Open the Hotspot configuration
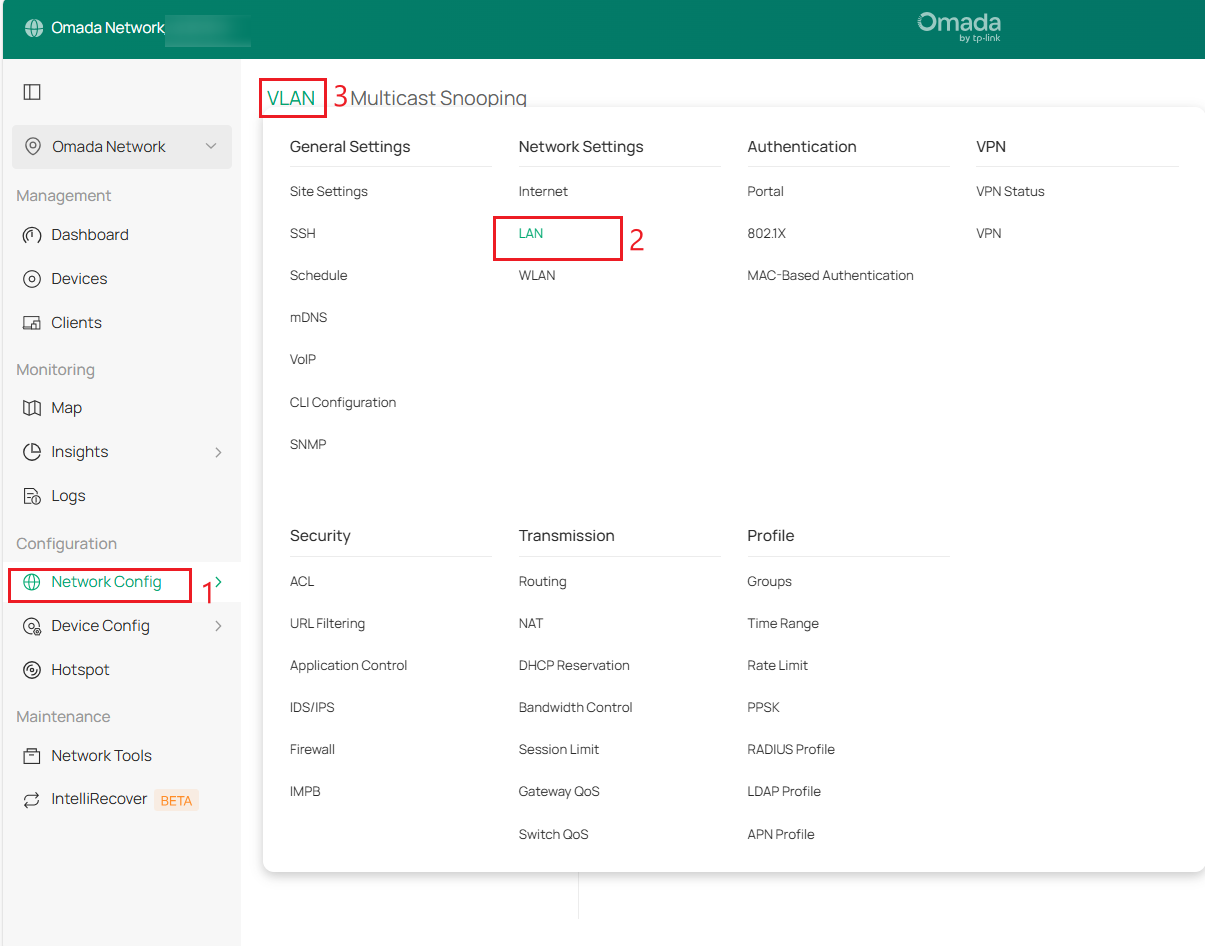1205x946 pixels. click(x=78, y=669)
